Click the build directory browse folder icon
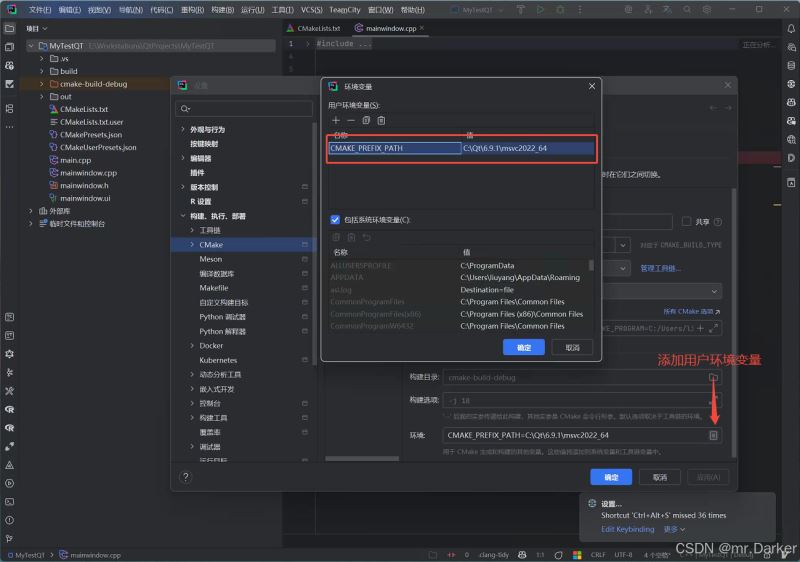Viewport: 800px width, 562px height. 713,377
